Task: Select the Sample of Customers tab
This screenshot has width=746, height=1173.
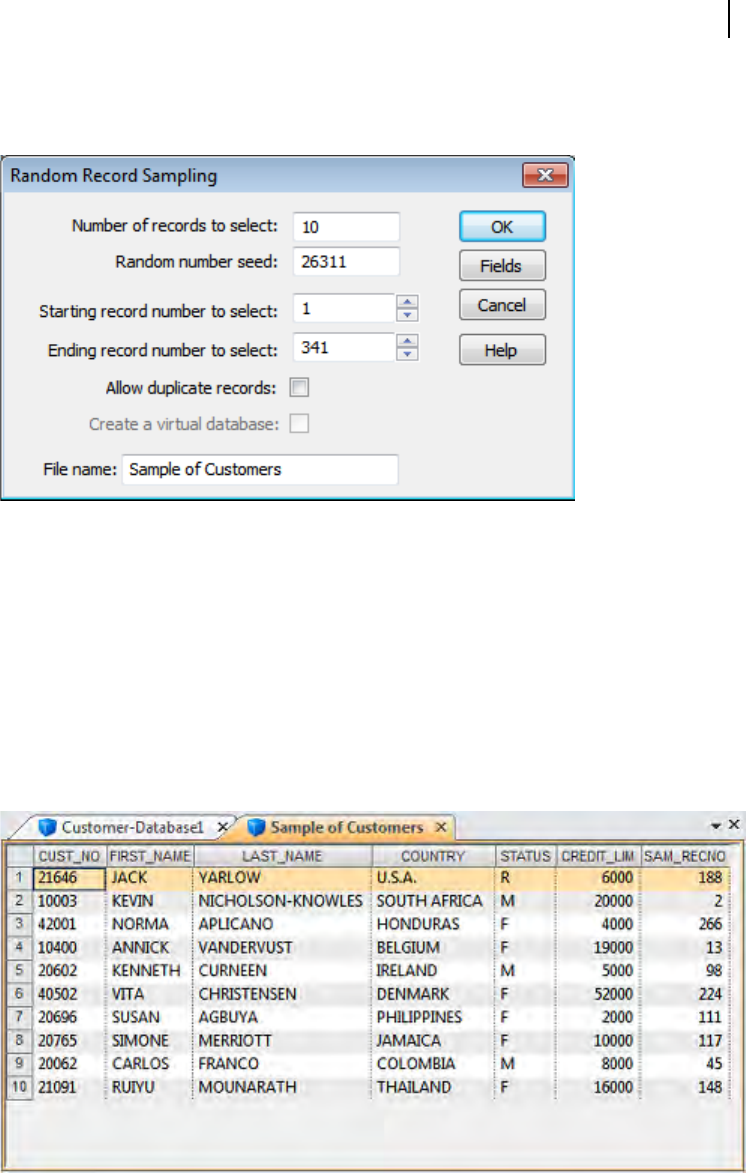Action: click(346, 827)
